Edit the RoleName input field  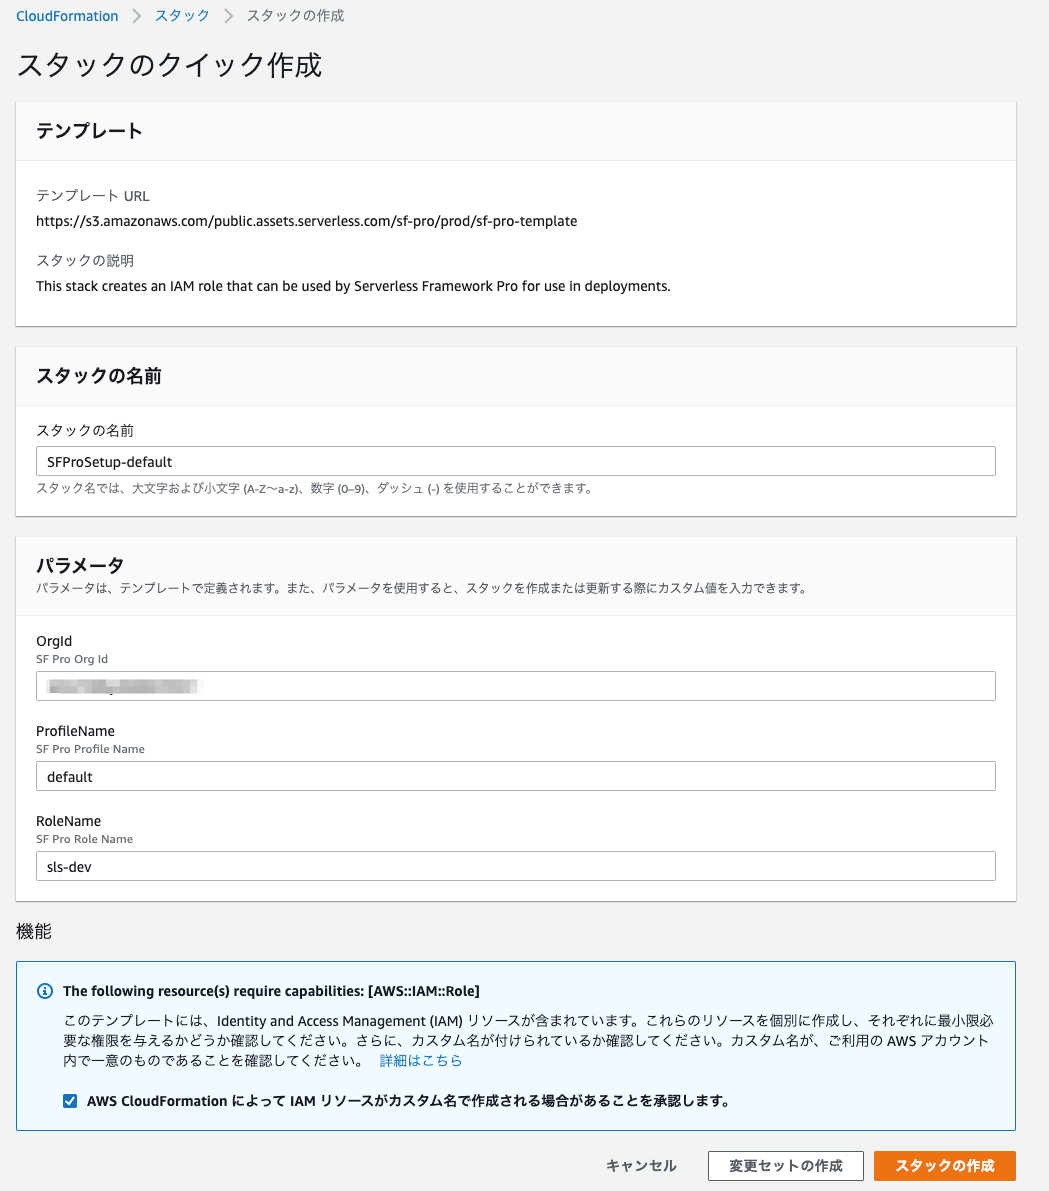pyautogui.click(x=516, y=866)
